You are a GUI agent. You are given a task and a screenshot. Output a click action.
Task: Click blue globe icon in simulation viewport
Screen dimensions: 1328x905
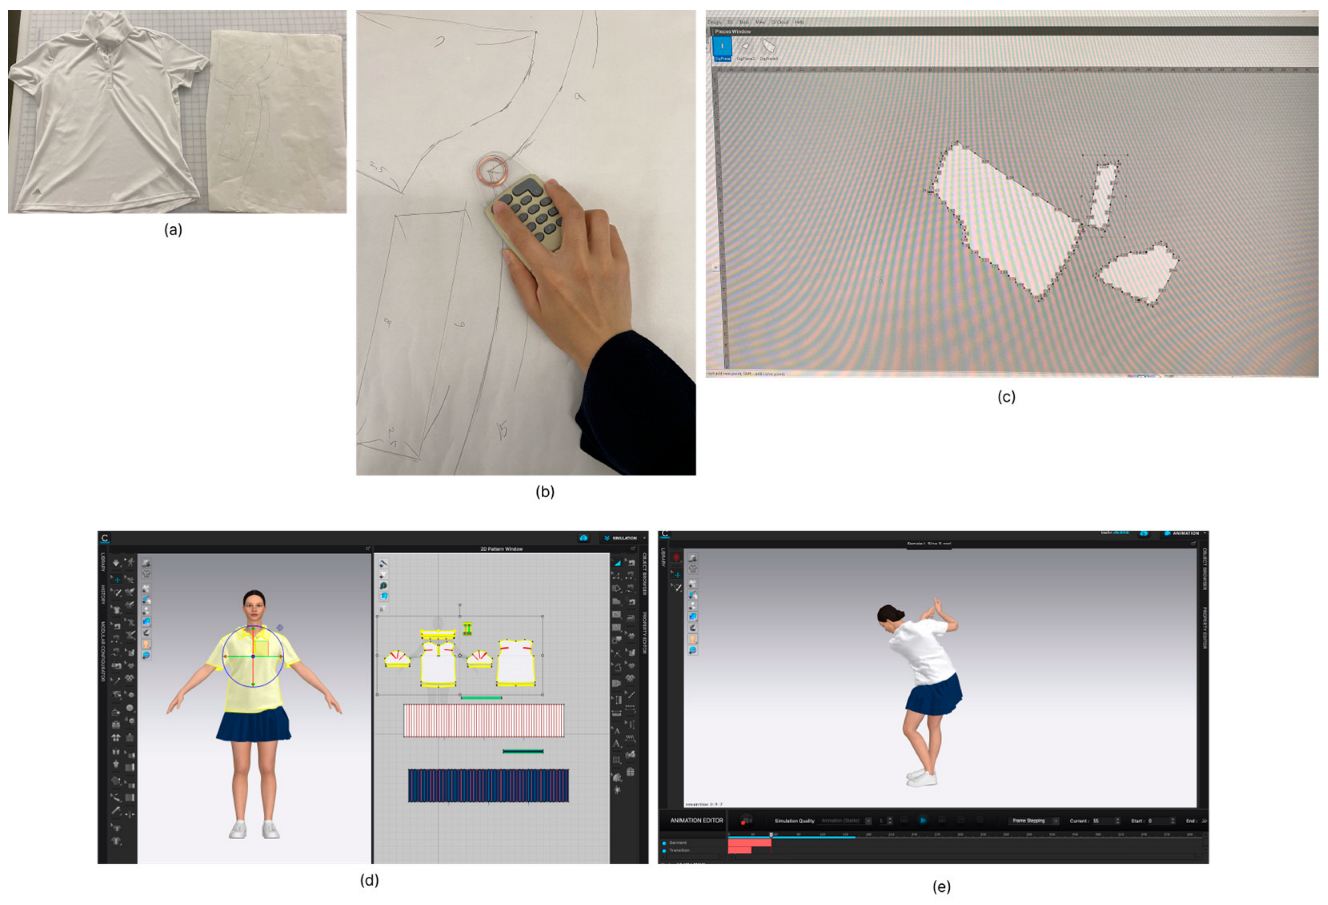point(146,656)
